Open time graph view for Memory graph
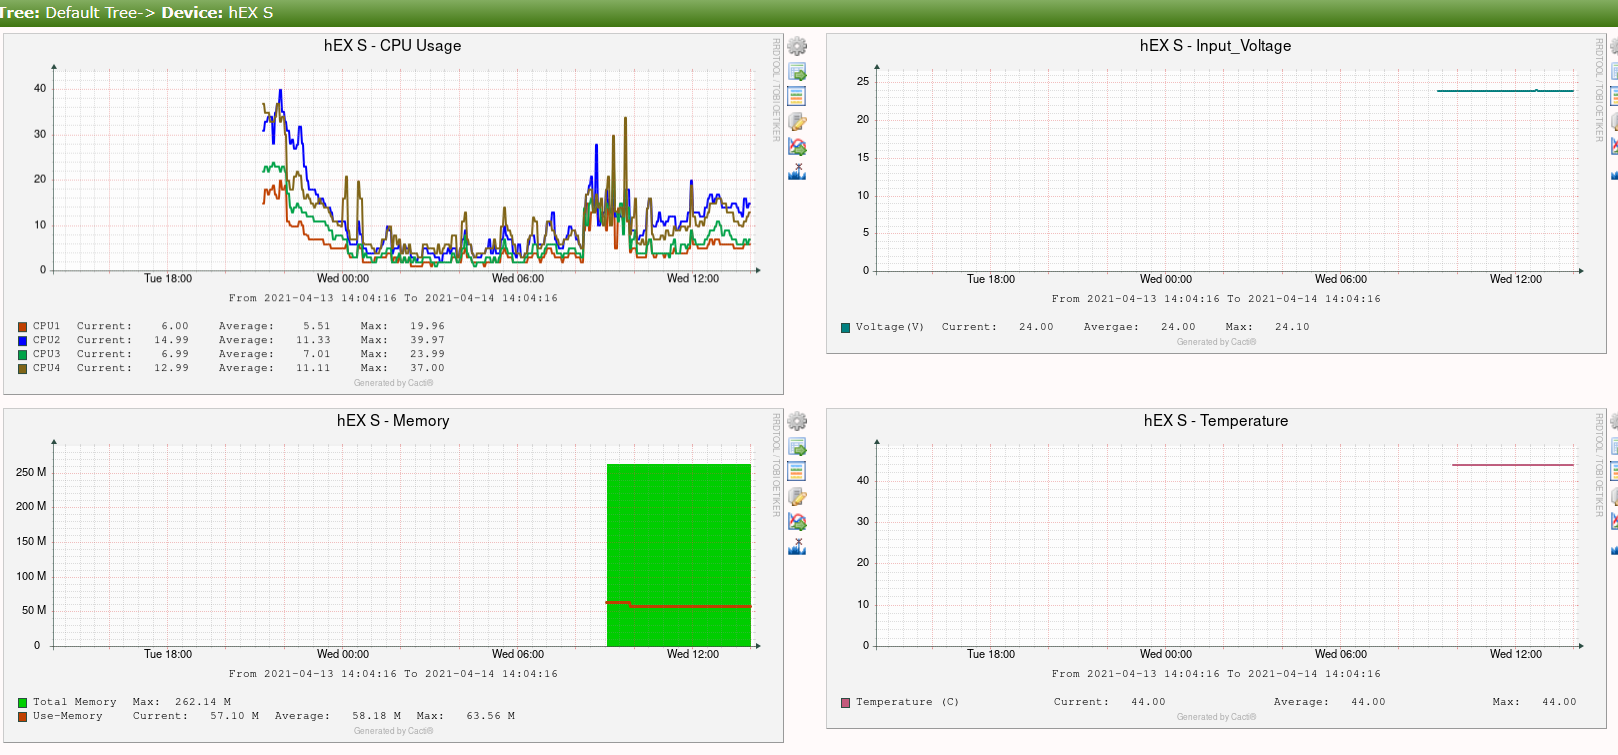Image resolution: width=1618 pixels, height=755 pixels. 797,471
